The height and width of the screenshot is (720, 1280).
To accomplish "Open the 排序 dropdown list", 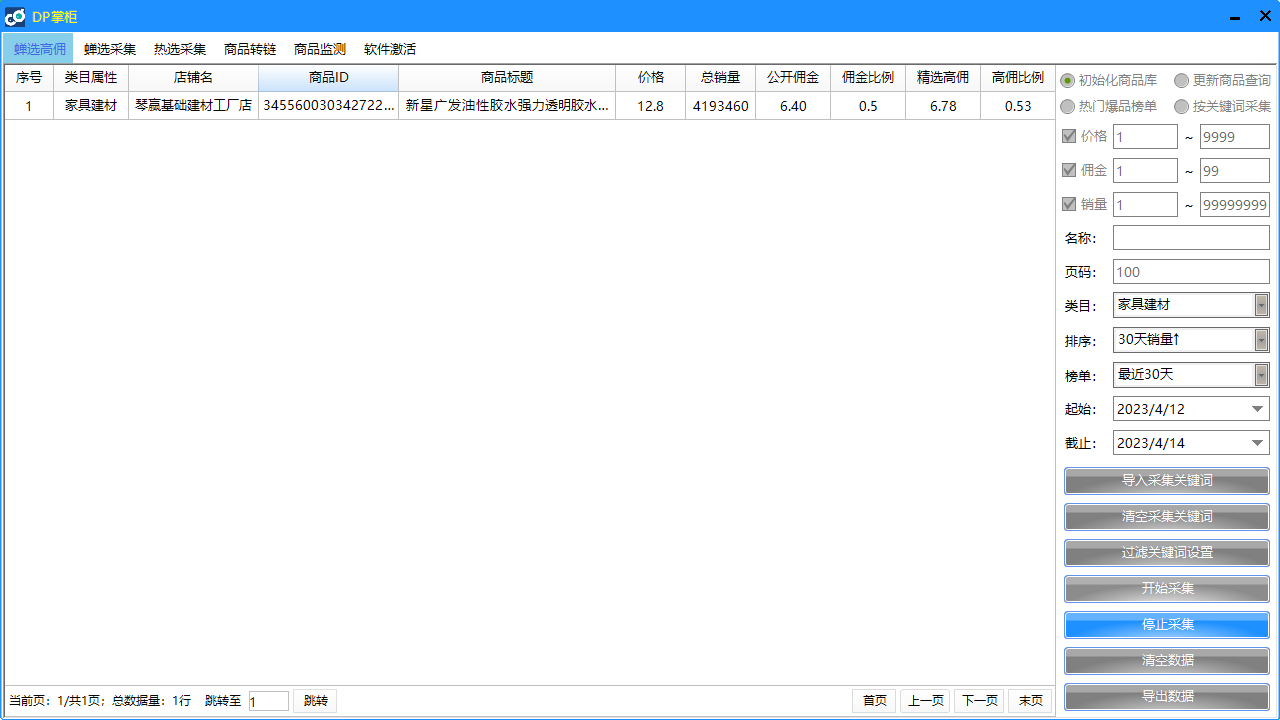I will pos(1261,340).
